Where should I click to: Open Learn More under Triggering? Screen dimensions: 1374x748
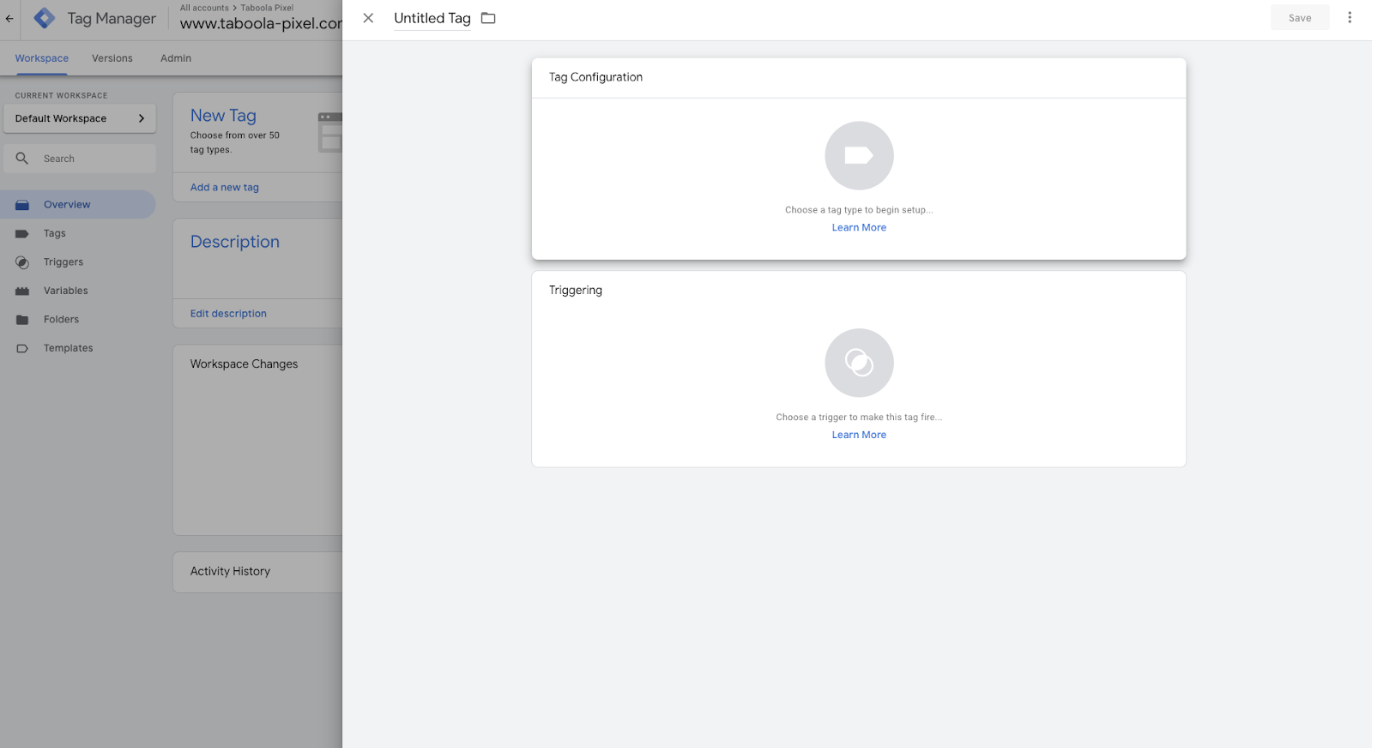tap(859, 435)
